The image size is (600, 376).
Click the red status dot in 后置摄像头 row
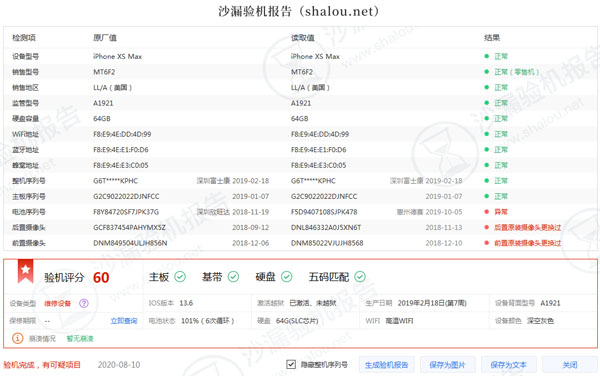[487, 227]
